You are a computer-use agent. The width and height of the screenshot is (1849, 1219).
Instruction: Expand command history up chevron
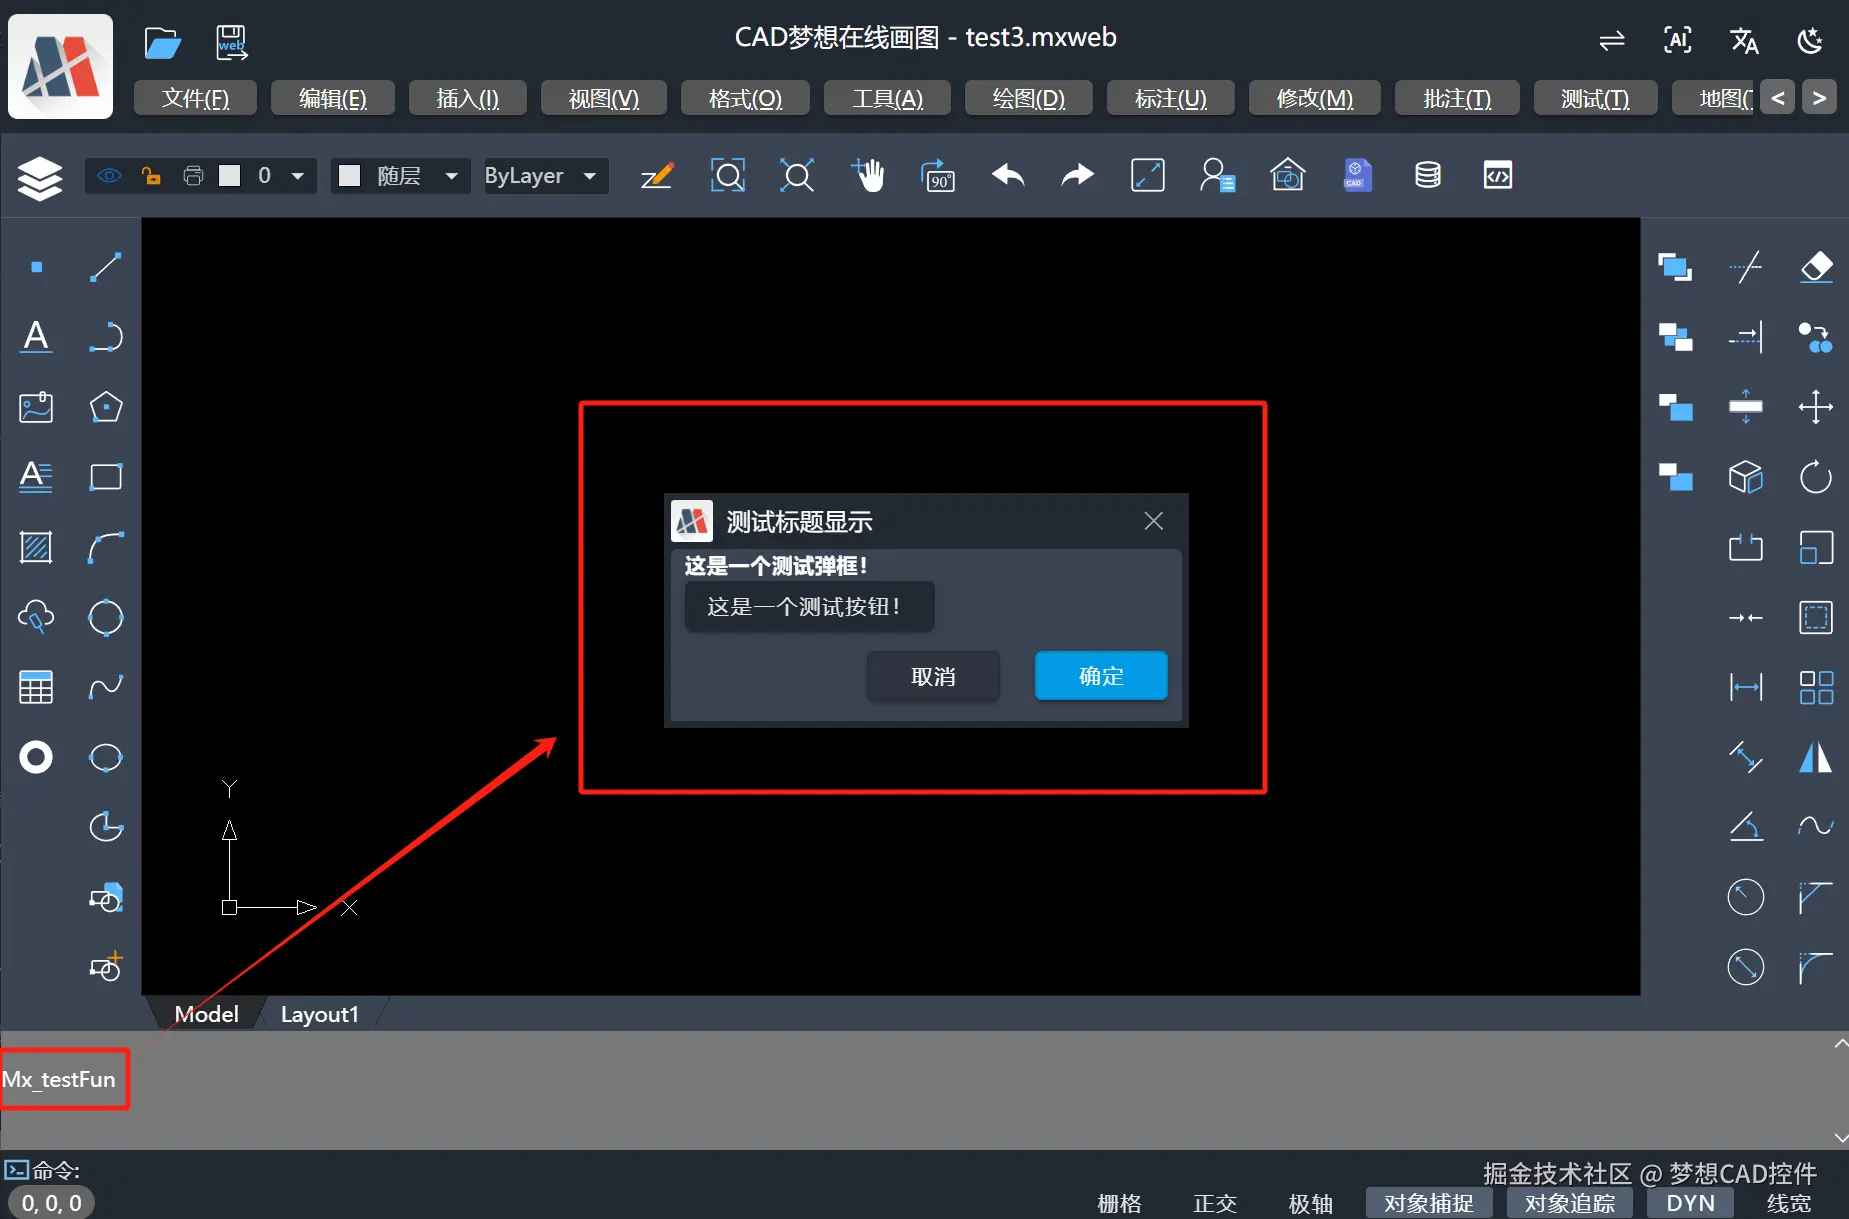pyautogui.click(x=1841, y=1044)
